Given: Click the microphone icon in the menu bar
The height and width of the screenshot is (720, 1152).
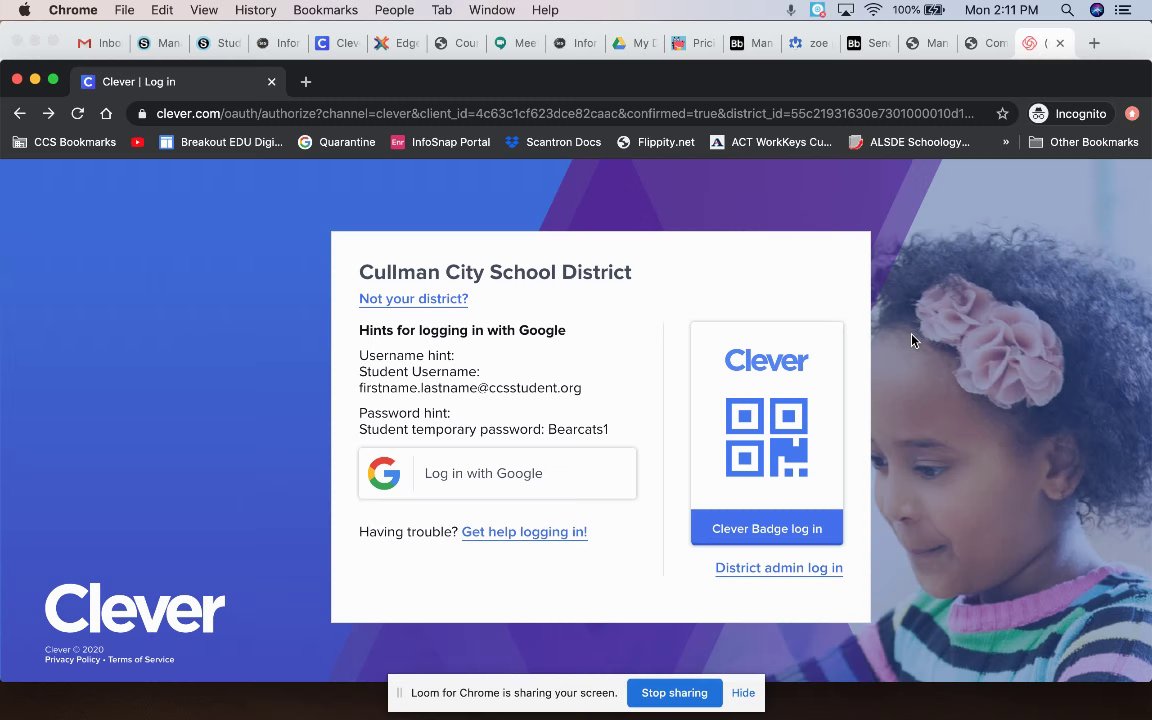Looking at the screenshot, I should (791, 10).
